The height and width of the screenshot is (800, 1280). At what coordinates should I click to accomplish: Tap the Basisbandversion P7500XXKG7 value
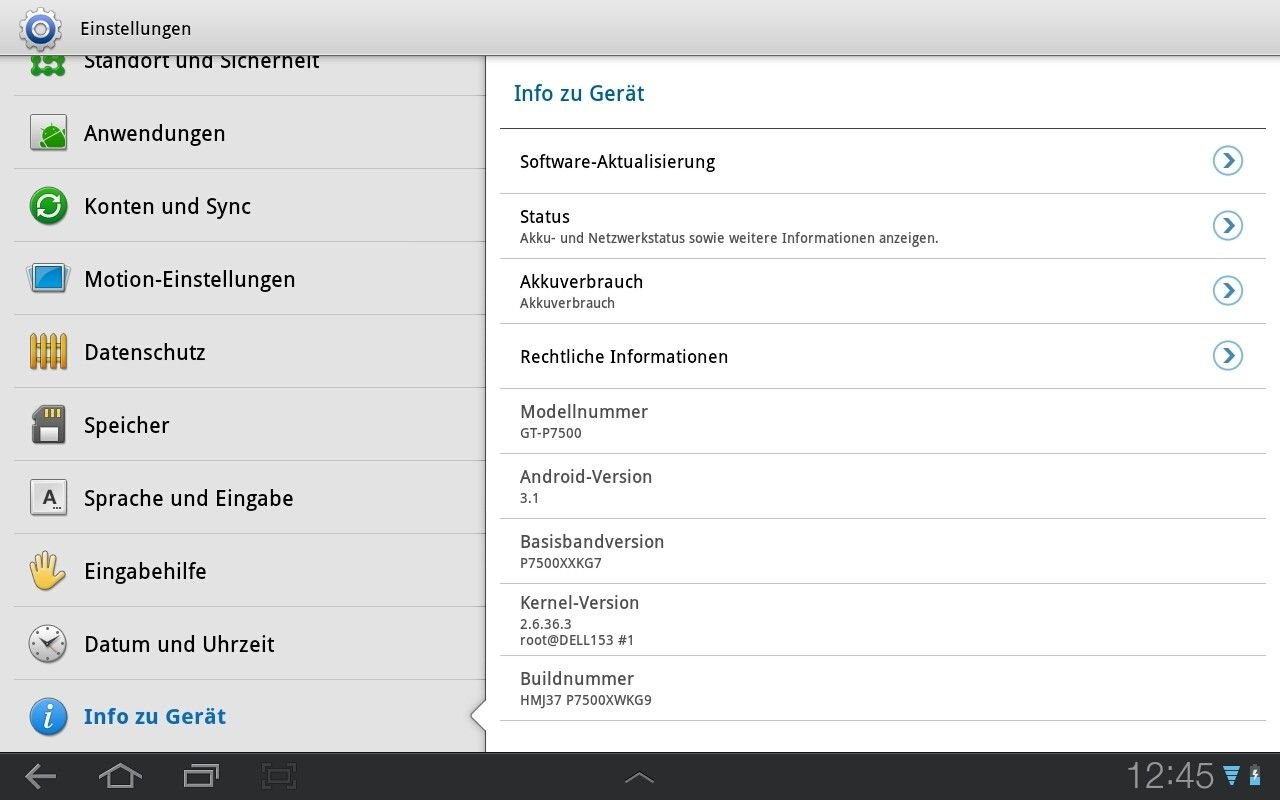coord(560,563)
